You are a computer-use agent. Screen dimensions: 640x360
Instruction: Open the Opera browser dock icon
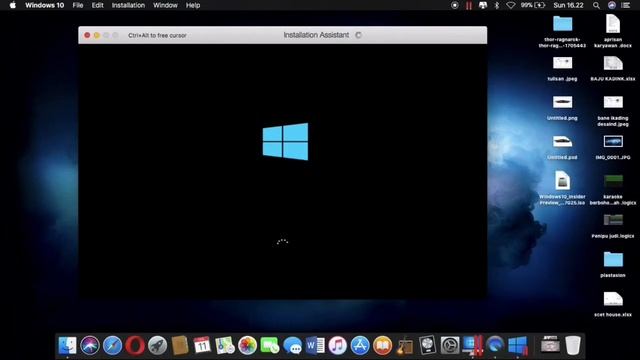click(x=135, y=345)
